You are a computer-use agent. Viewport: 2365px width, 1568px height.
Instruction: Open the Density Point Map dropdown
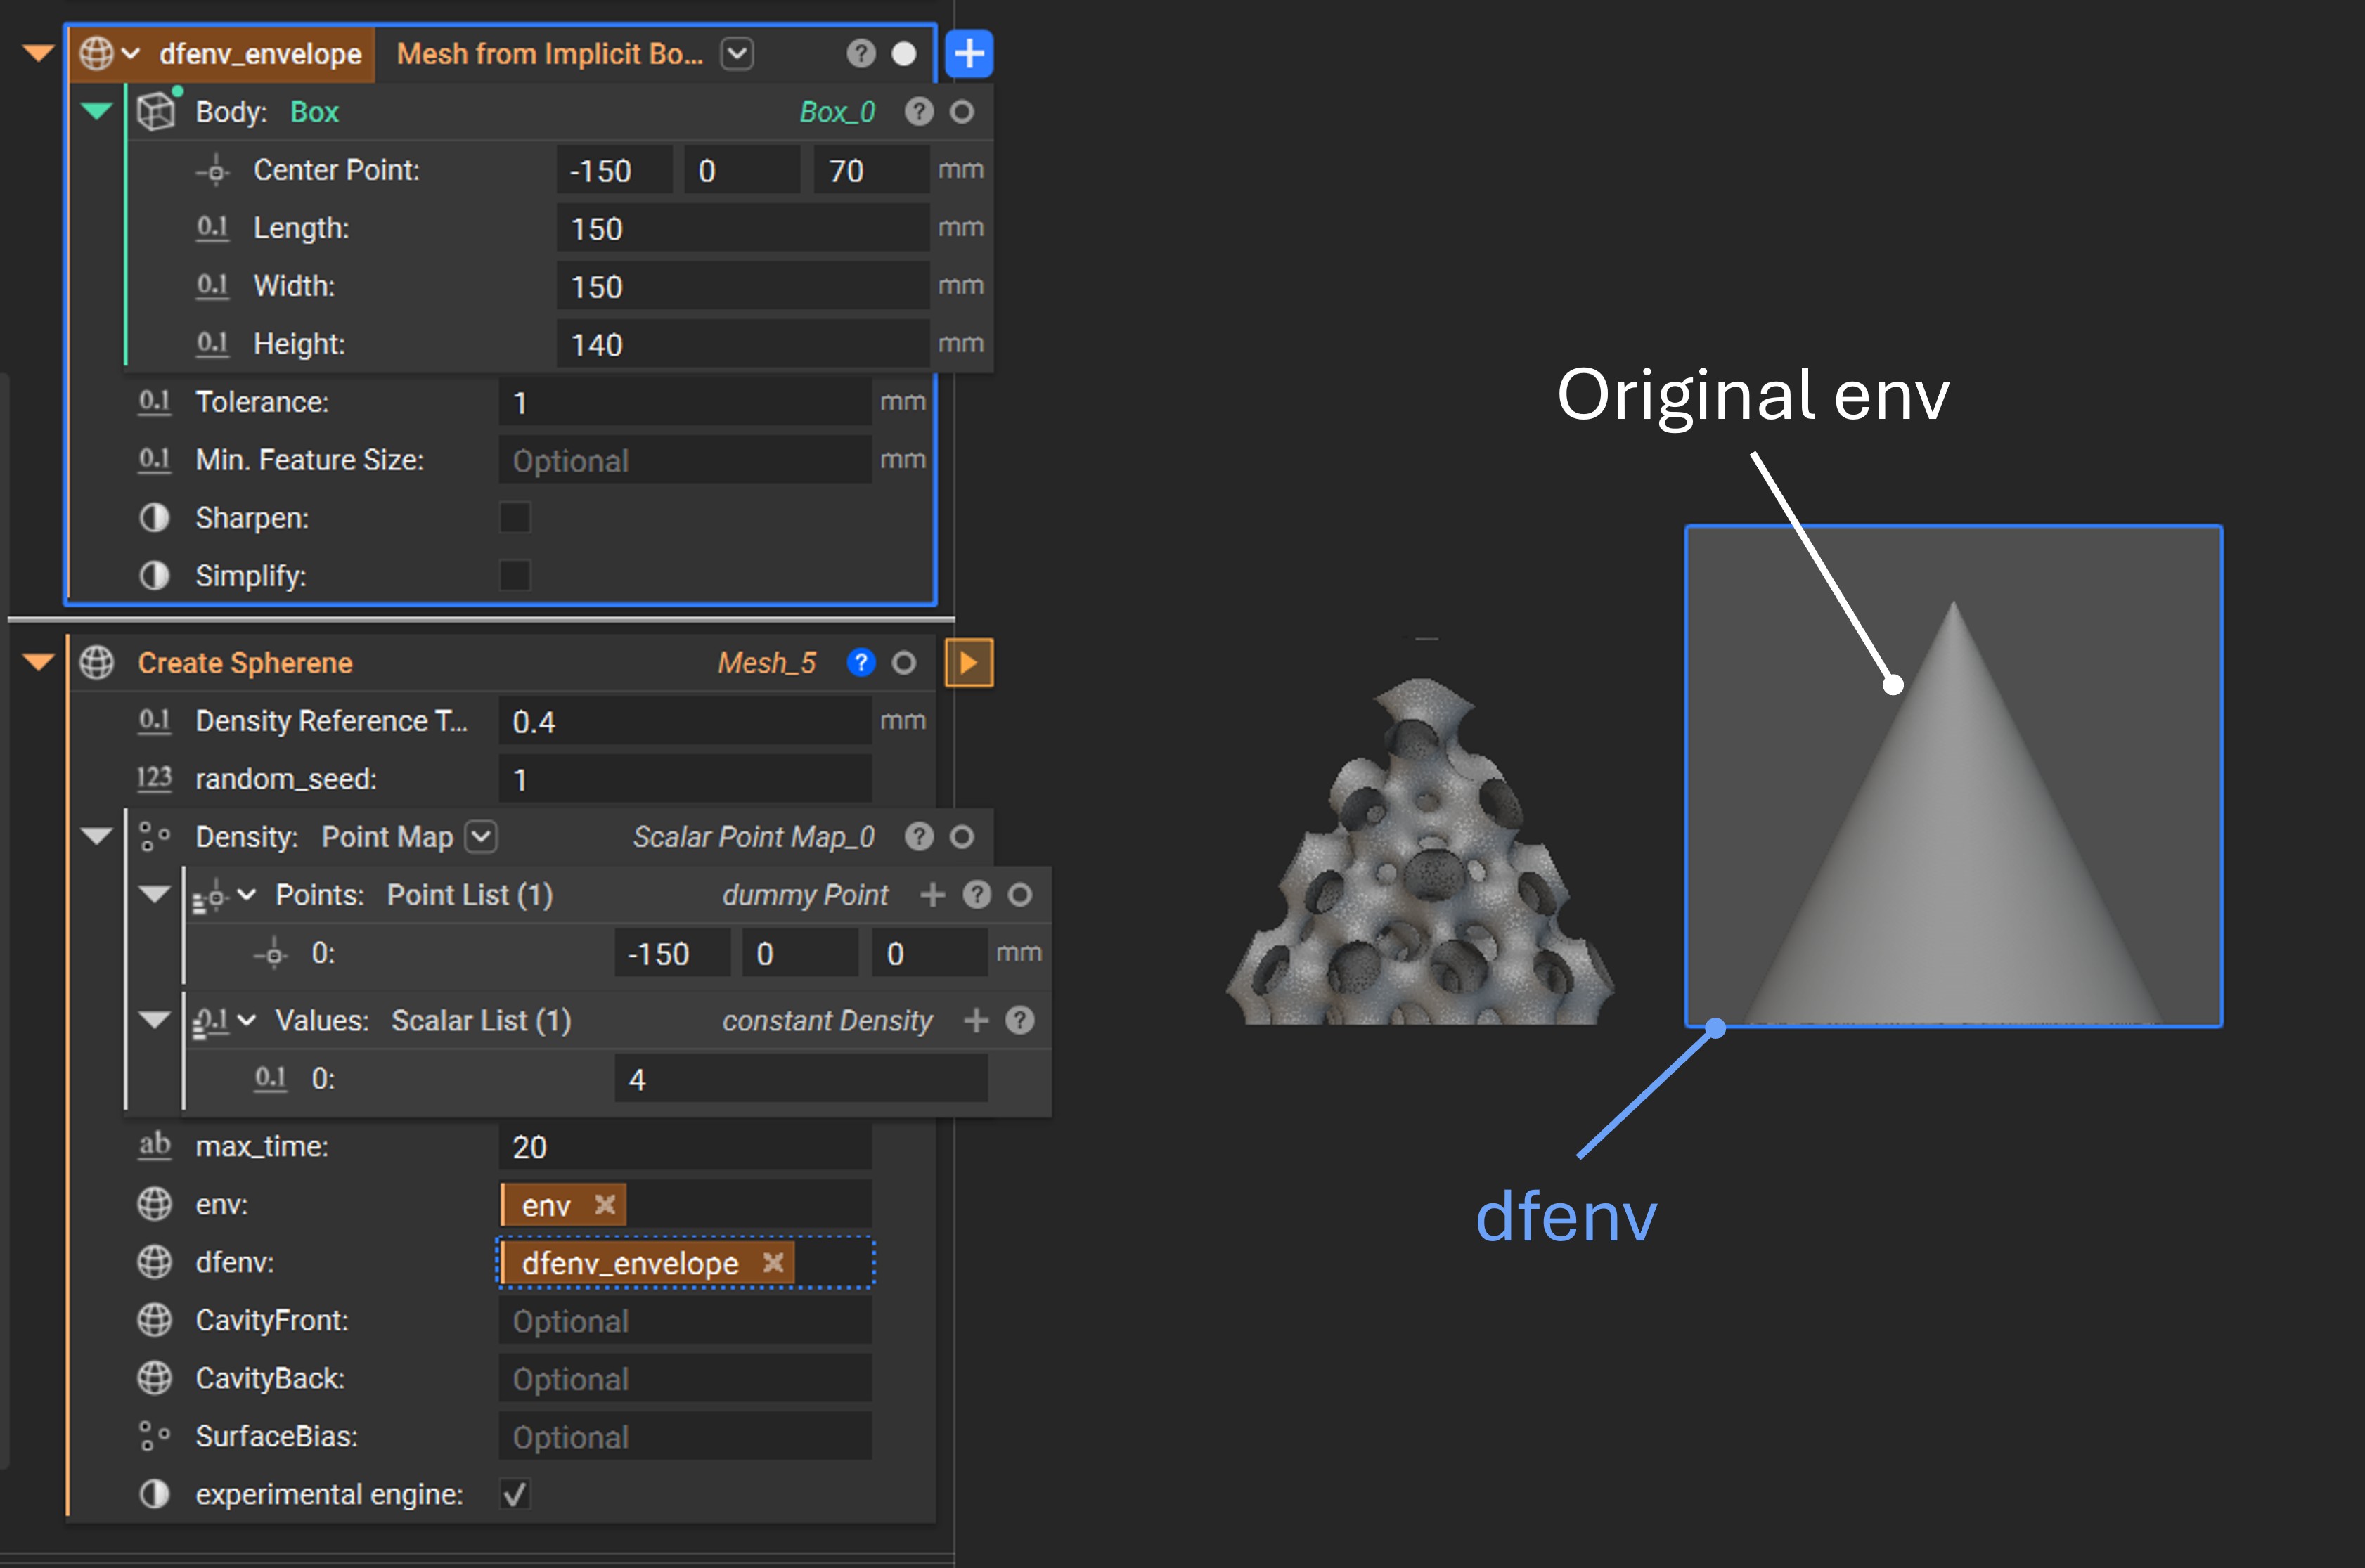pyautogui.click(x=482, y=837)
